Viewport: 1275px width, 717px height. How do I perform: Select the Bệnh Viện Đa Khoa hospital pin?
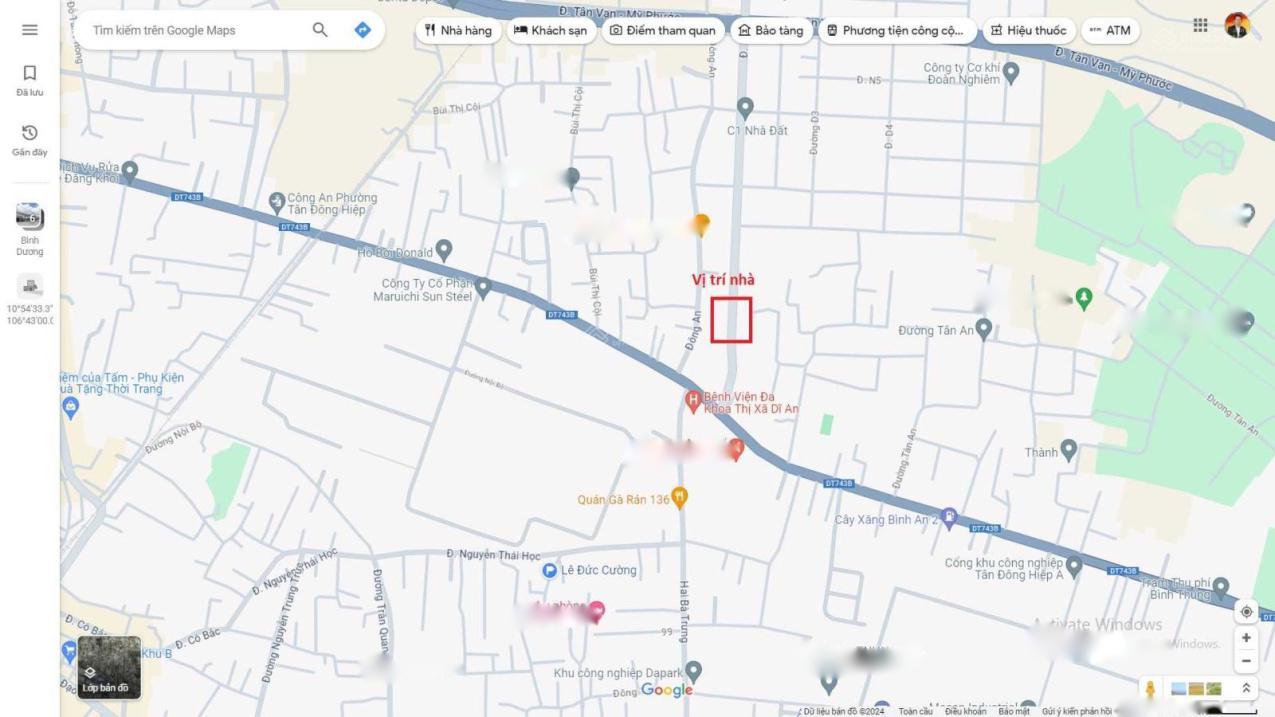click(692, 402)
